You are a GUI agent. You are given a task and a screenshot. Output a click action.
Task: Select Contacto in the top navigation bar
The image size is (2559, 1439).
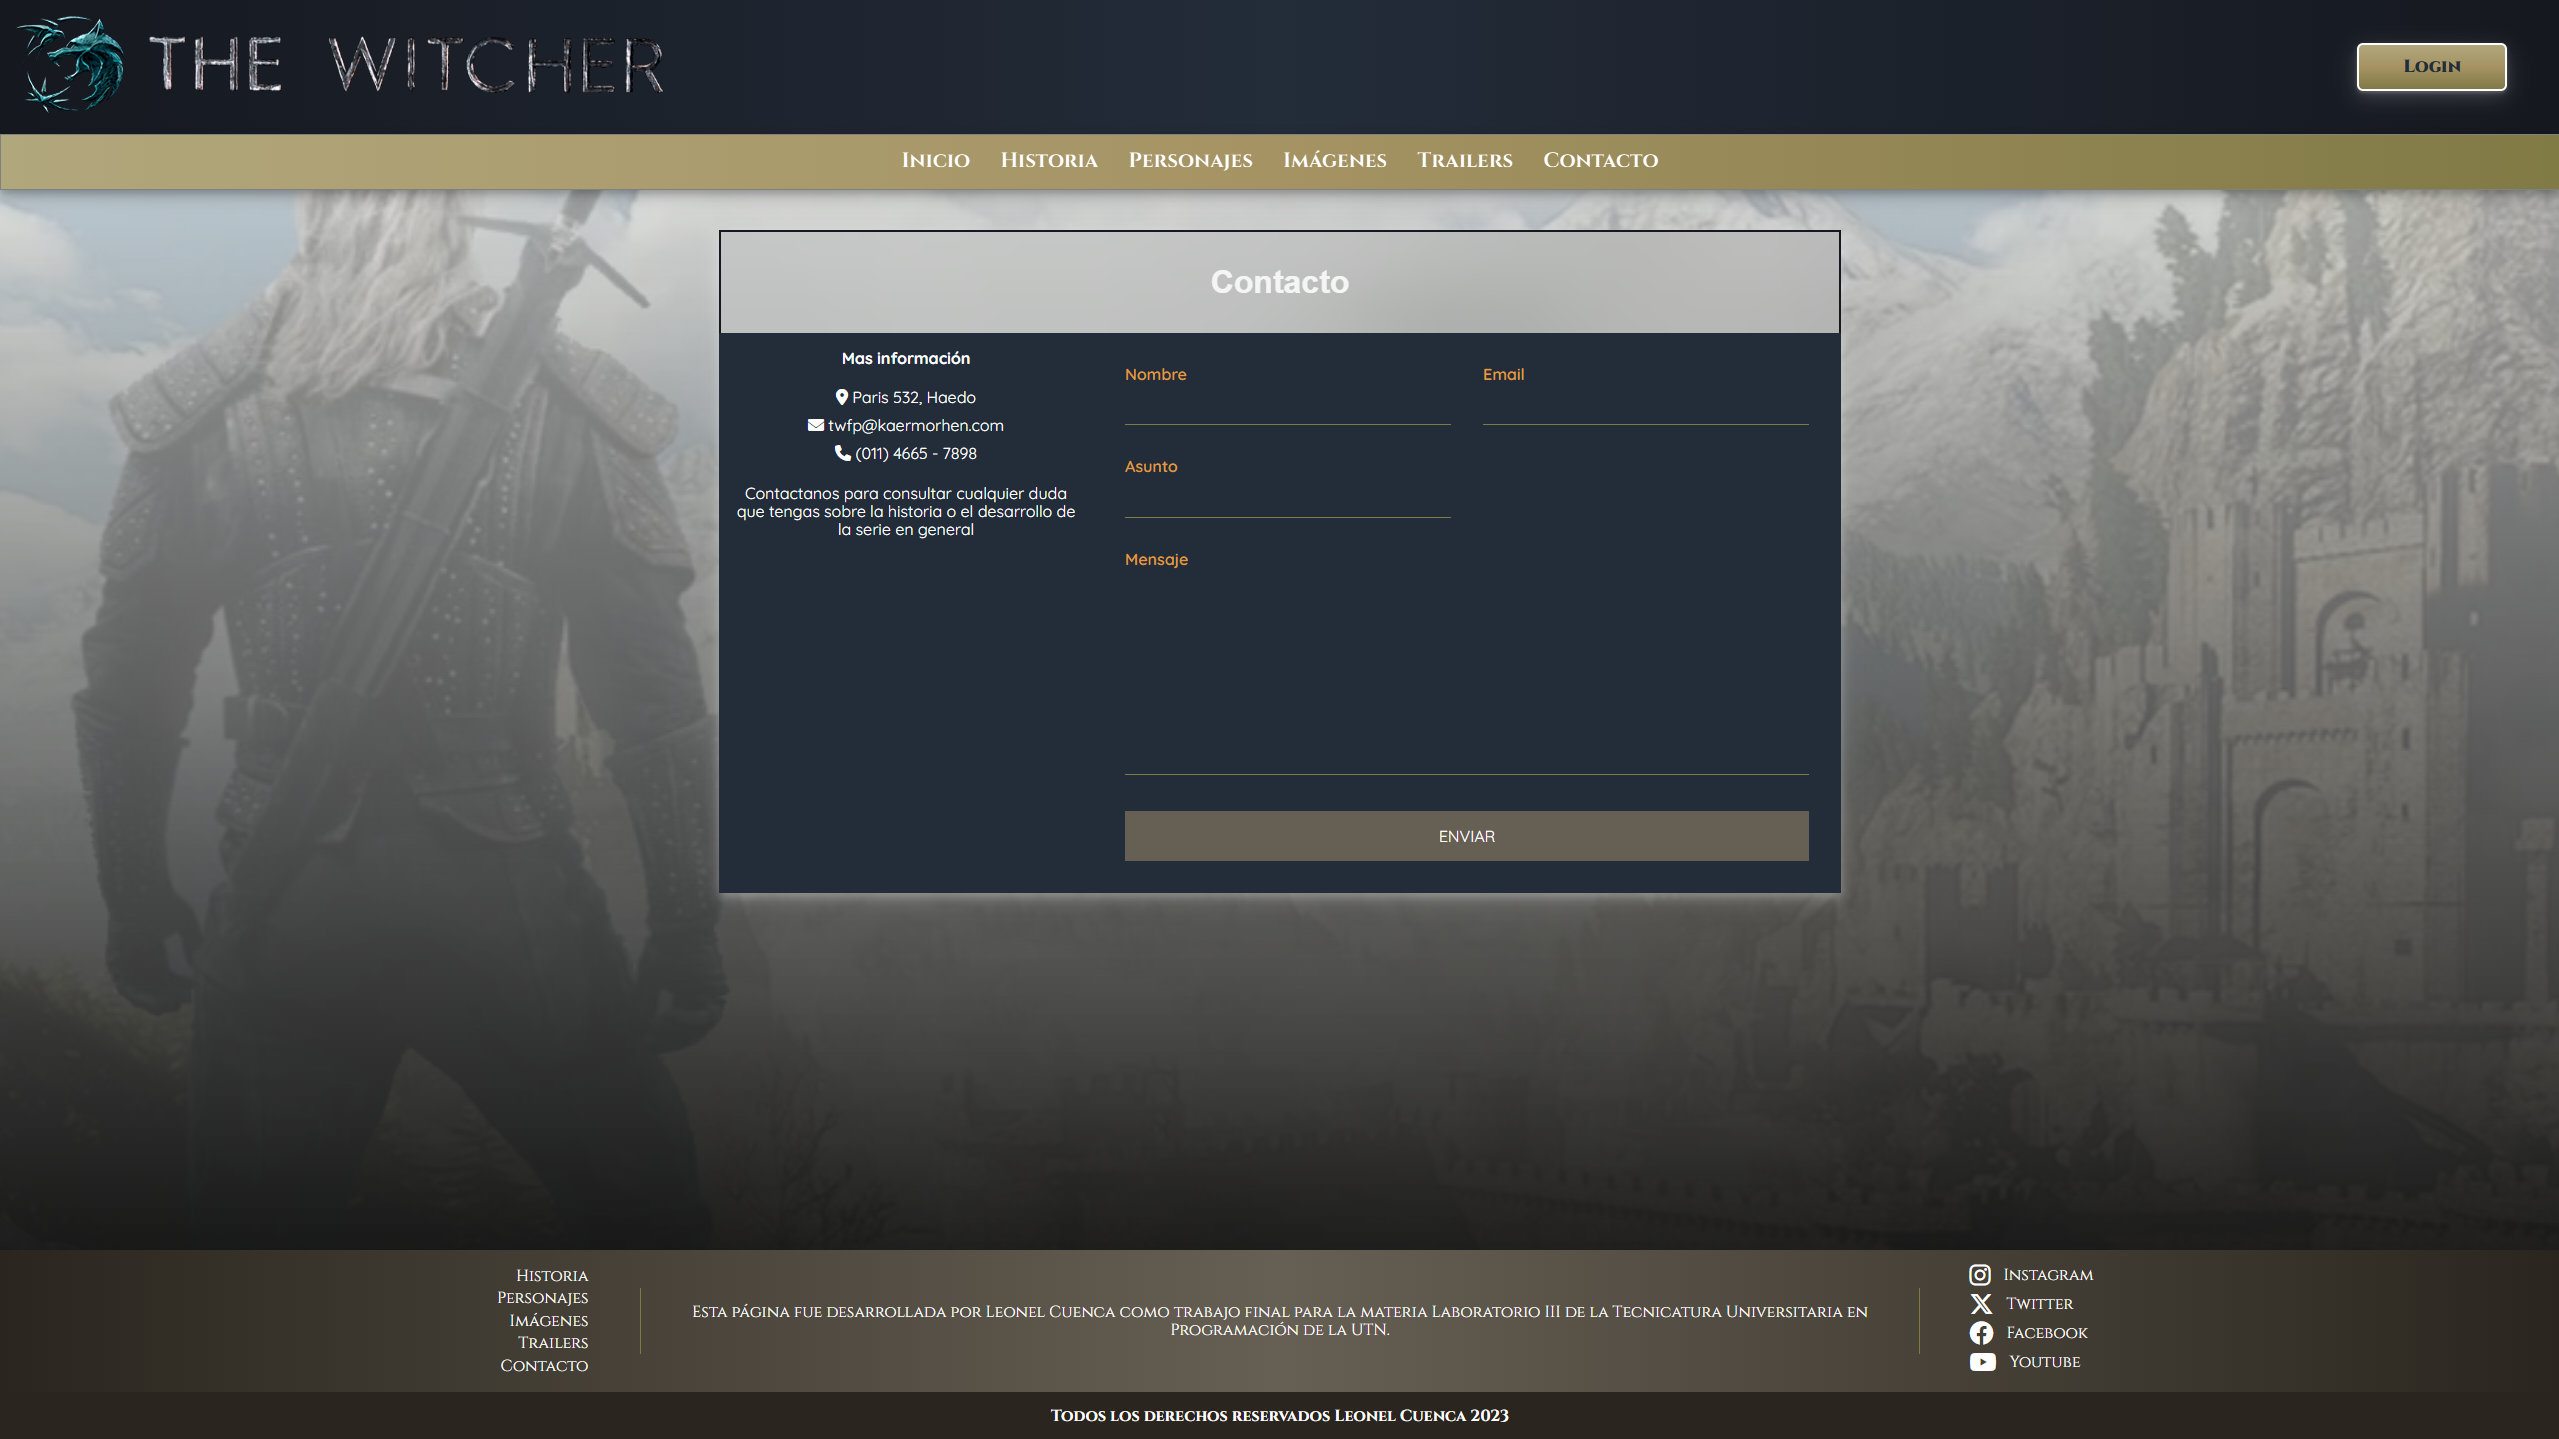pyautogui.click(x=1600, y=160)
